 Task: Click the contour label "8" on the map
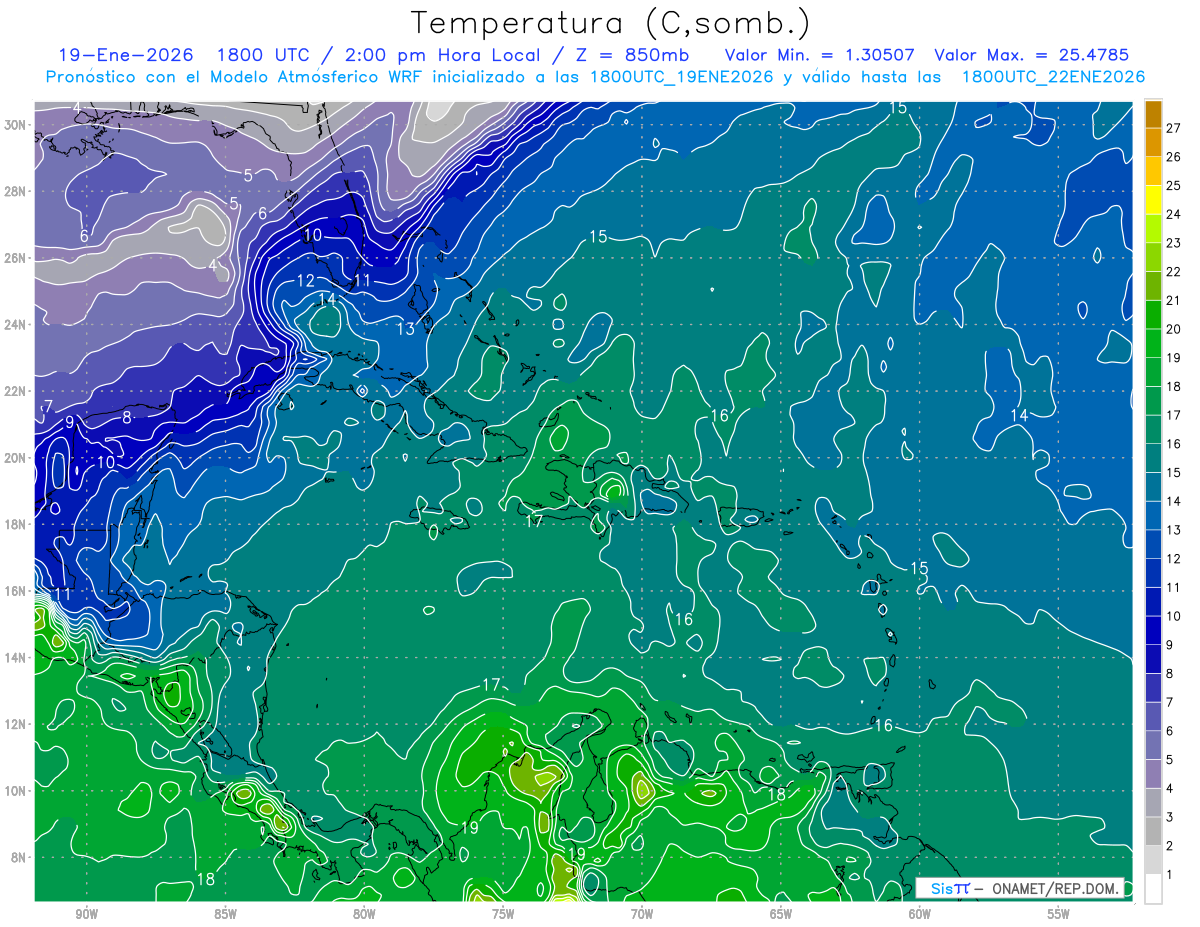pyautogui.click(x=127, y=417)
